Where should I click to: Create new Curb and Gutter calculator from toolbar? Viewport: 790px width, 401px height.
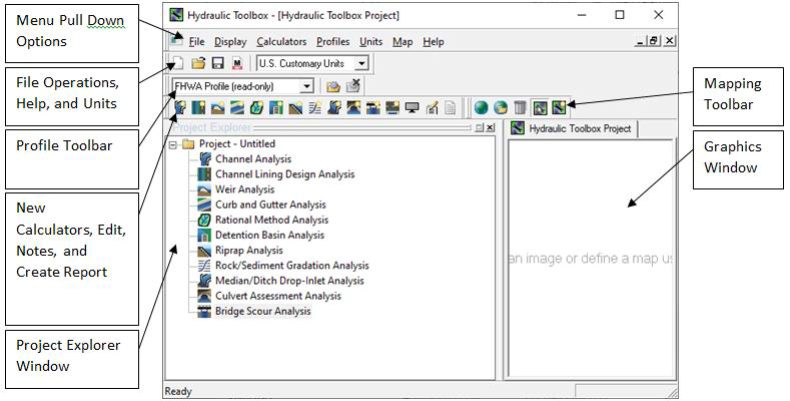click(x=237, y=107)
